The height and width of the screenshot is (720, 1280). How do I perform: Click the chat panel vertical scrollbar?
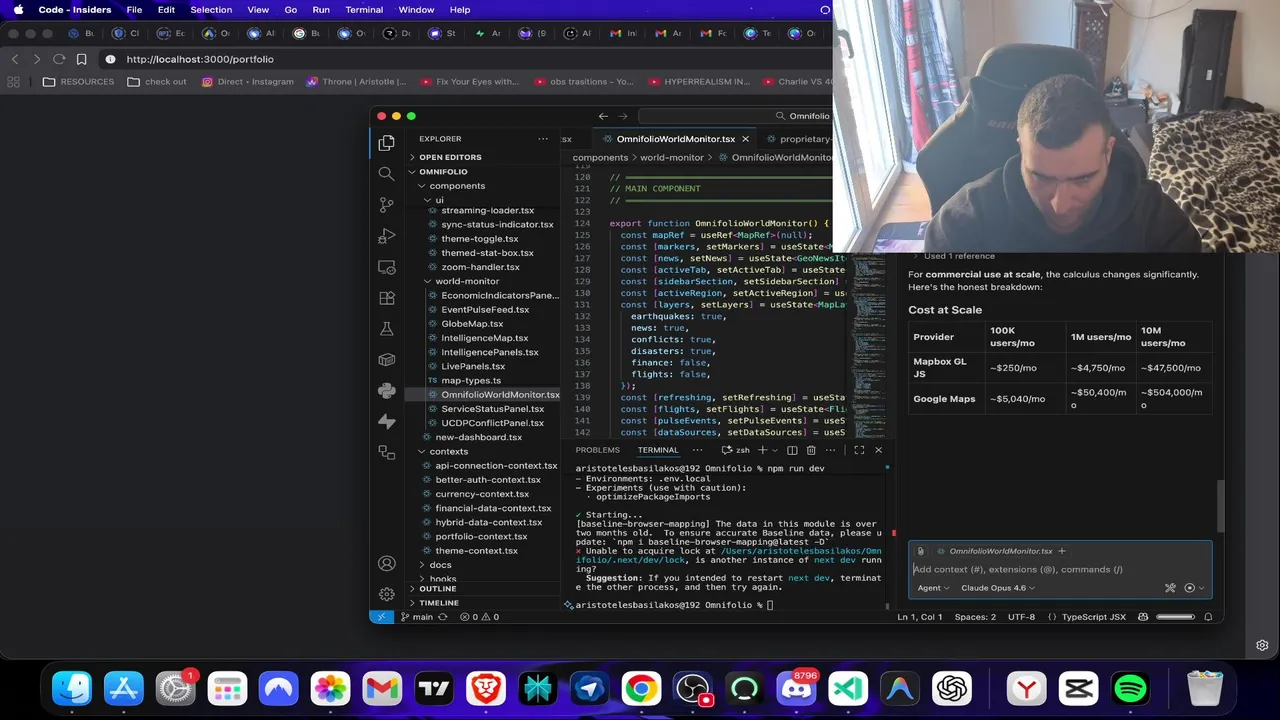[x=1219, y=506]
